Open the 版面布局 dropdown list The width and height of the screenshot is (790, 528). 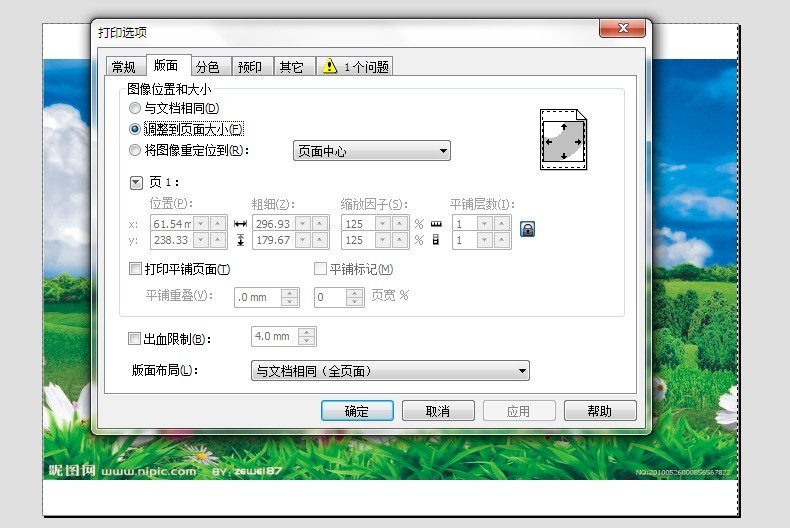390,371
